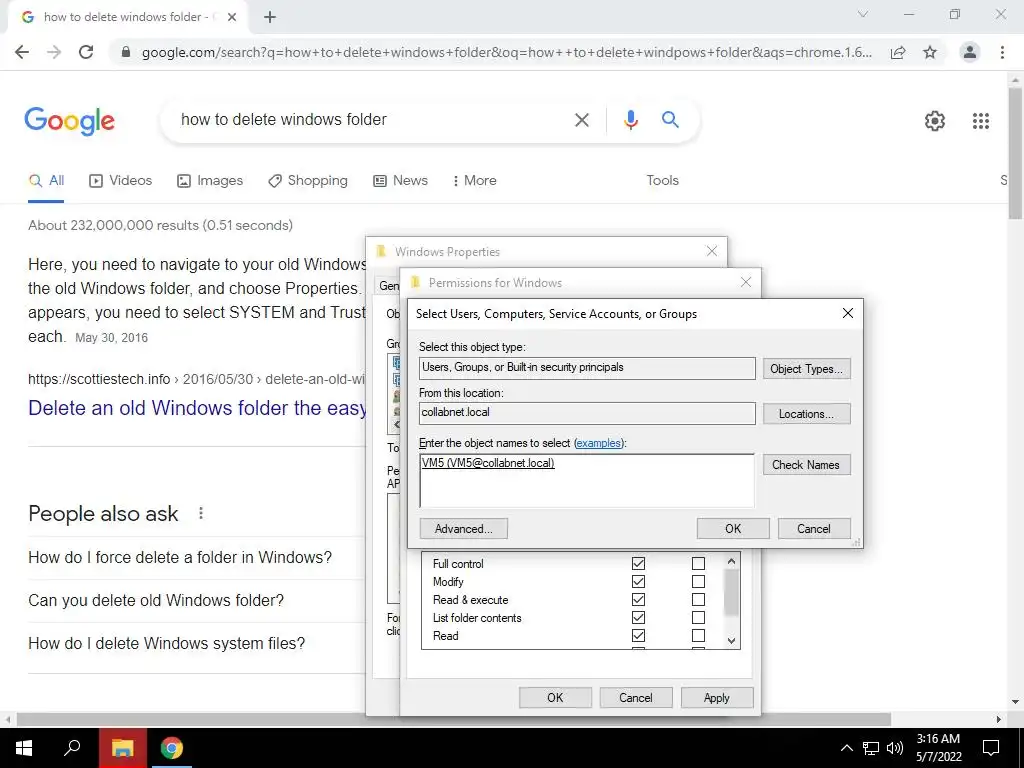The width and height of the screenshot is (1024, 768).
Task: Open the Google apps grid
Action: click(x=980, y=121)
